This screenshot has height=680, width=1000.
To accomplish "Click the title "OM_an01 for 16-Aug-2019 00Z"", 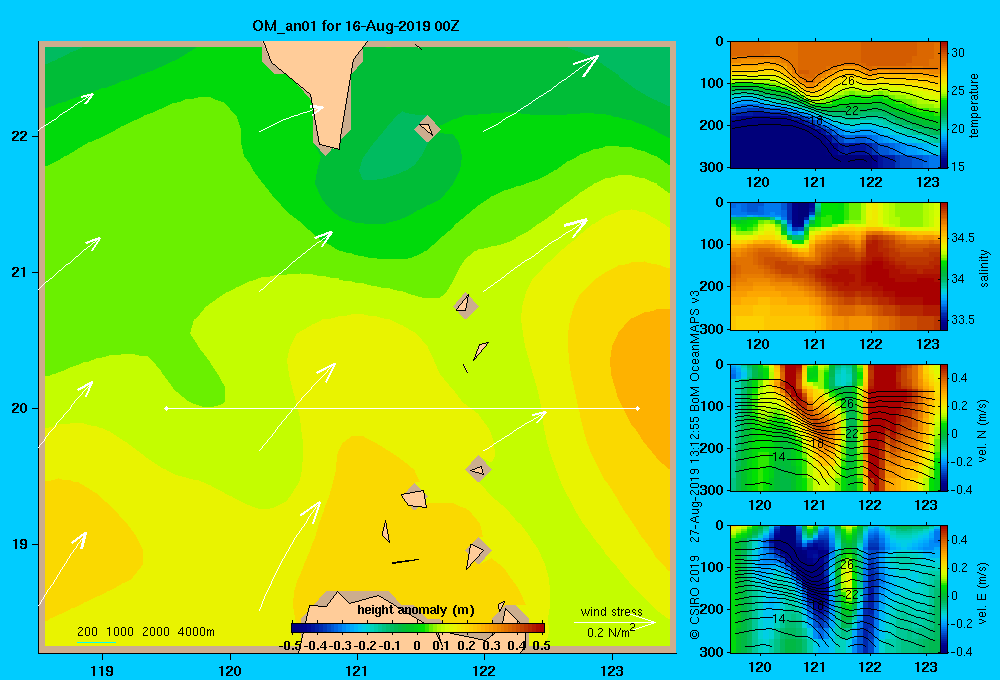I will coord(356,26).
